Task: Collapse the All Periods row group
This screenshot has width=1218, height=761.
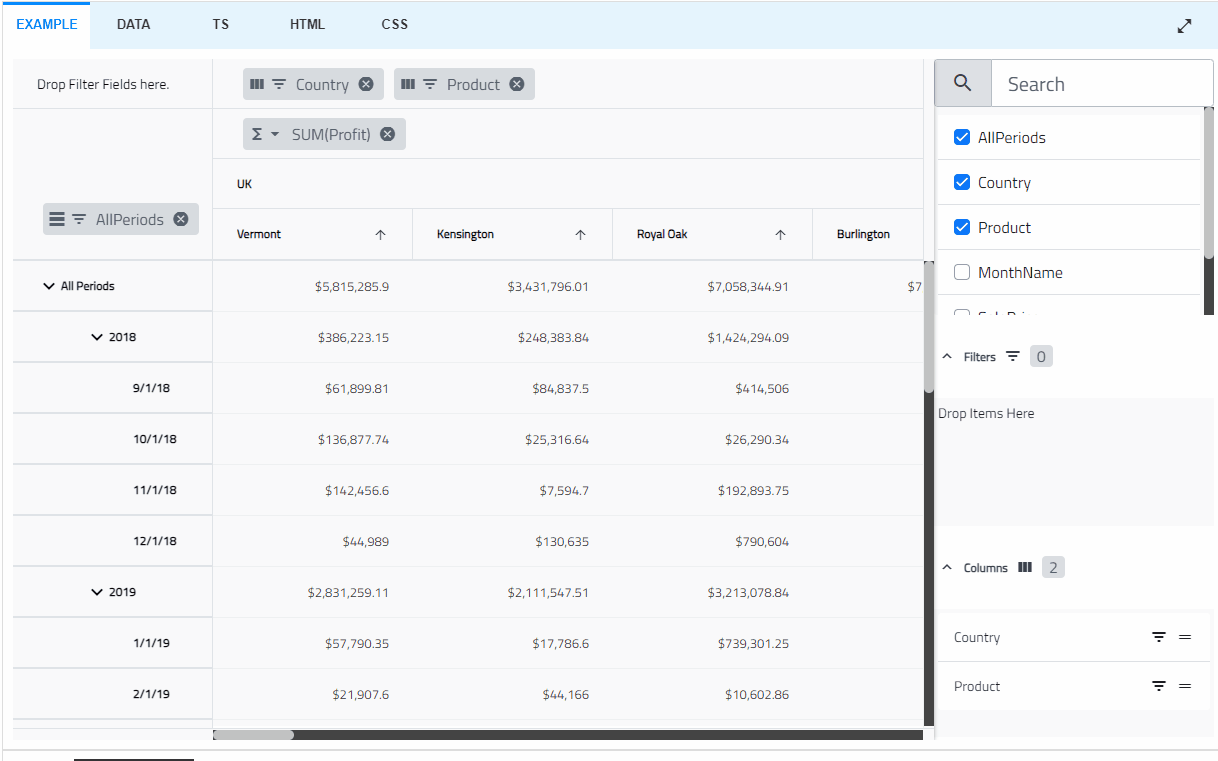Action: tap(48, 286)
